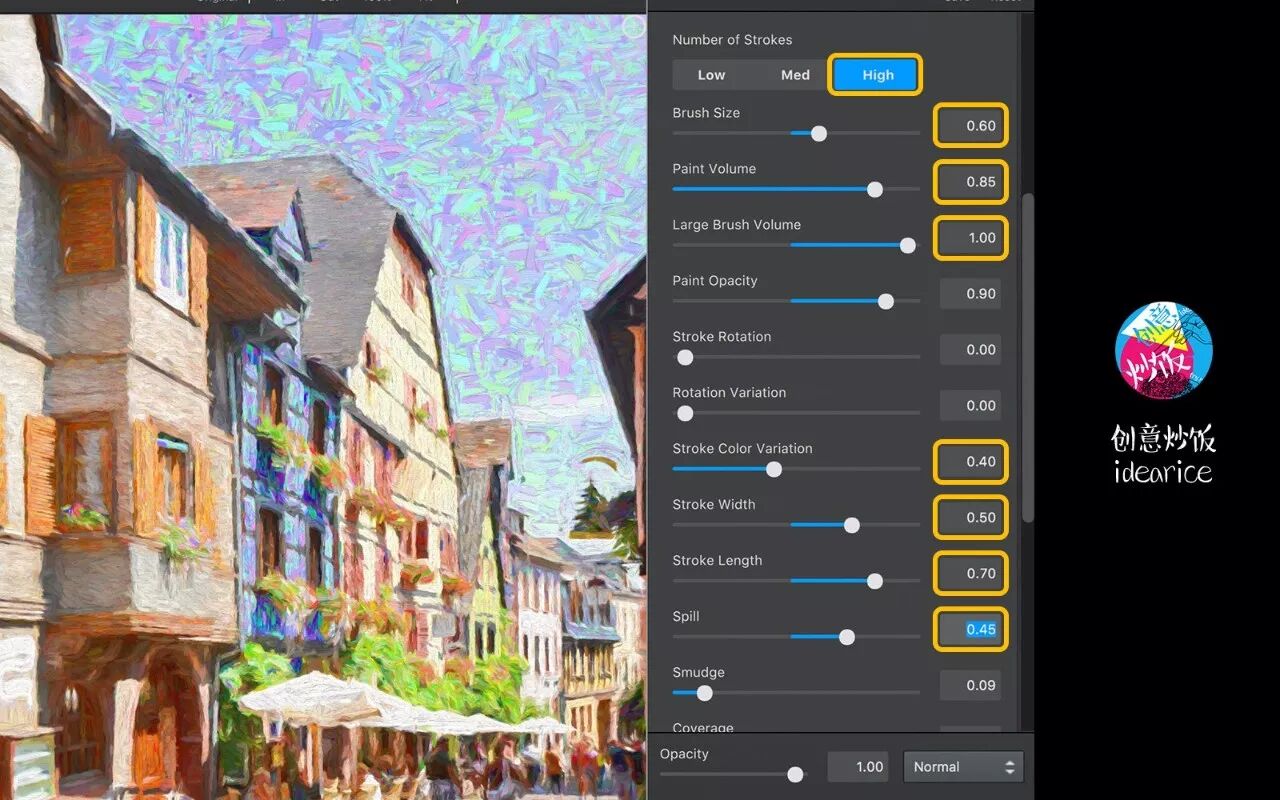Select Low number of strokes
1280x800 pixels.
(711, 75)
